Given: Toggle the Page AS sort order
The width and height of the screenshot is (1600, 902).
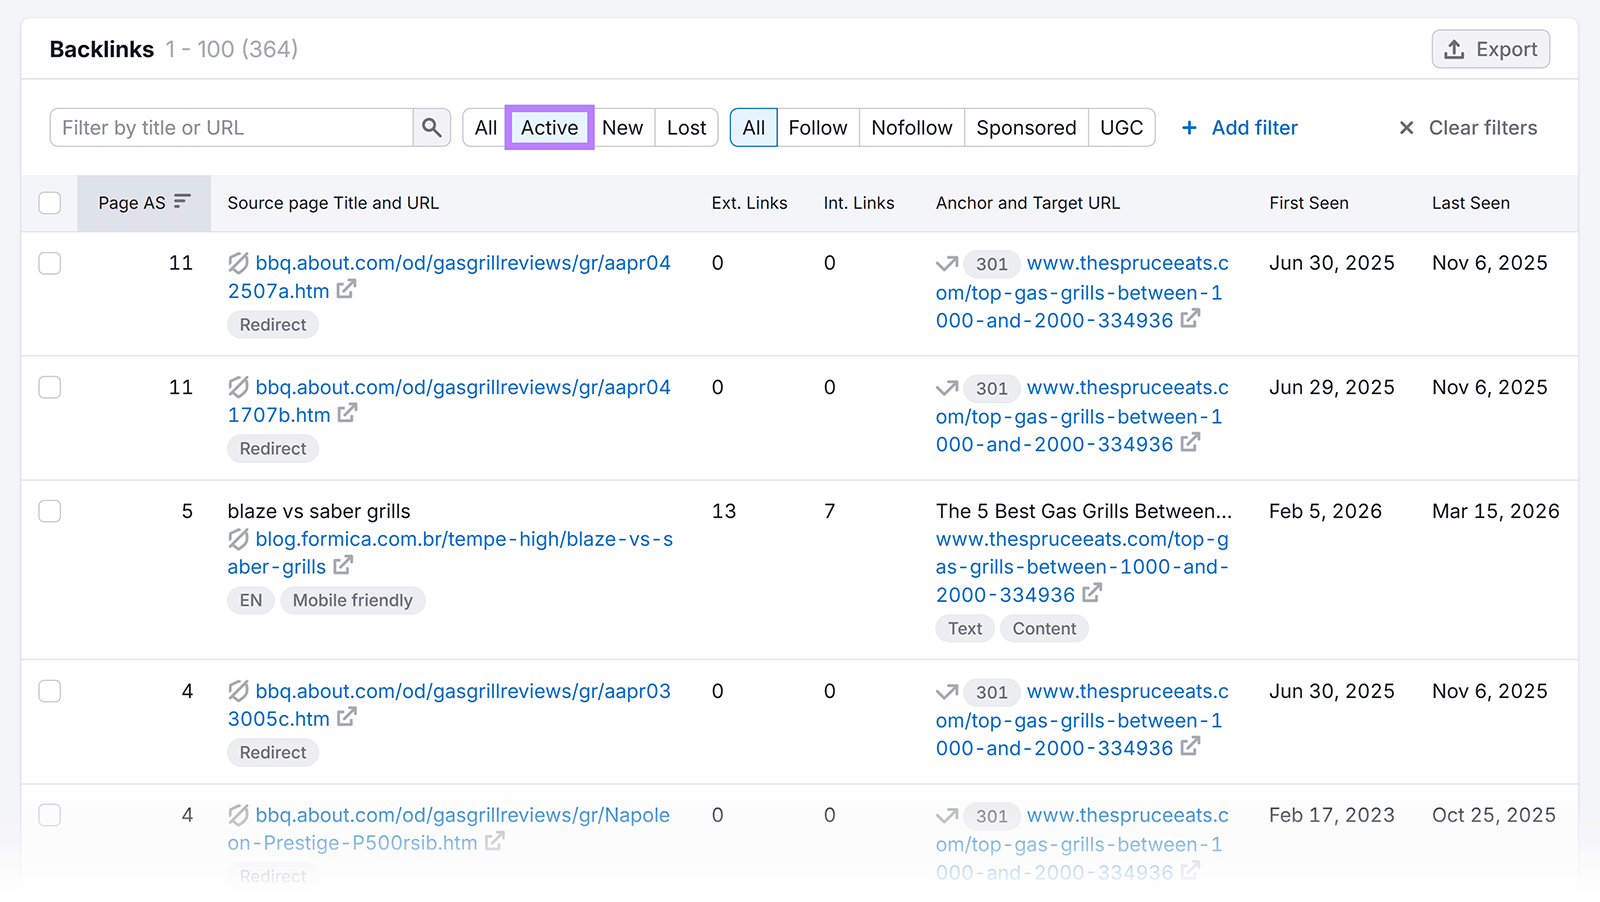Looking at the screenshot, I should 183,201.
